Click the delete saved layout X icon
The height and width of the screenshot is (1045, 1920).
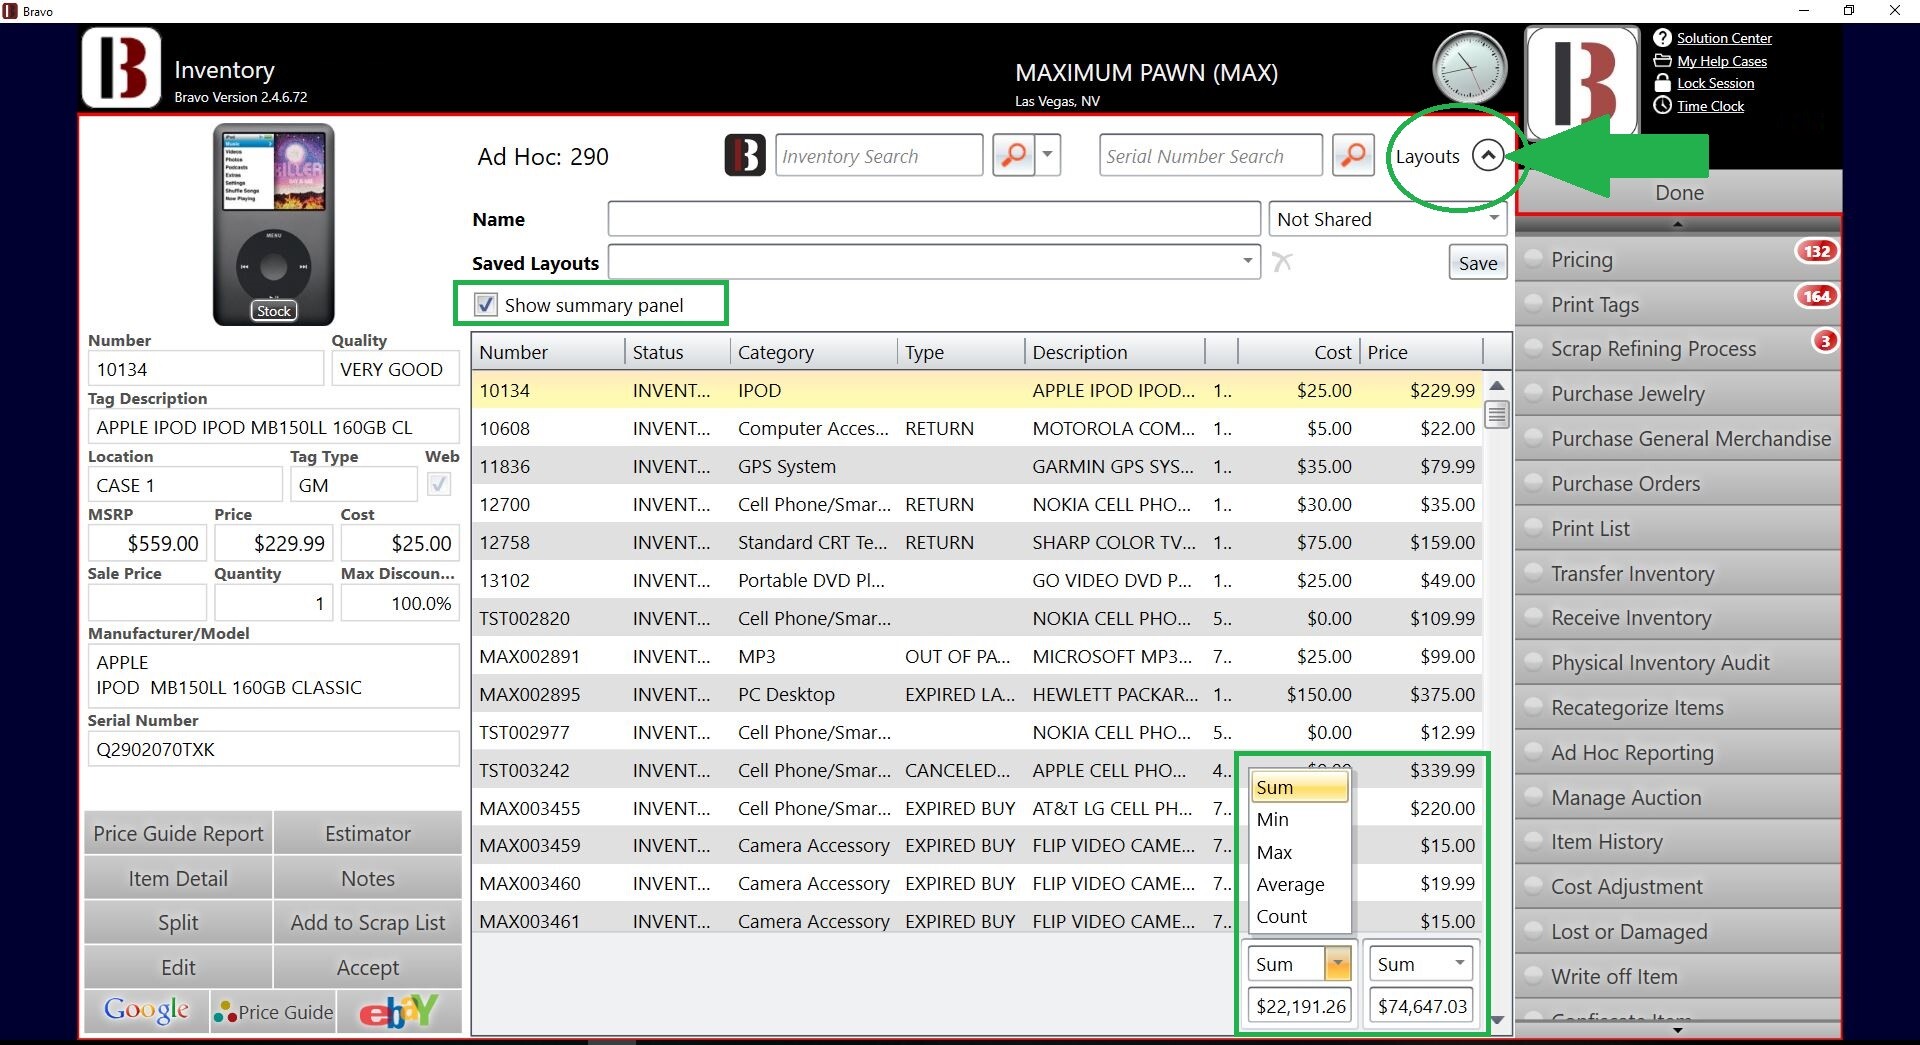coord(1283,262)
